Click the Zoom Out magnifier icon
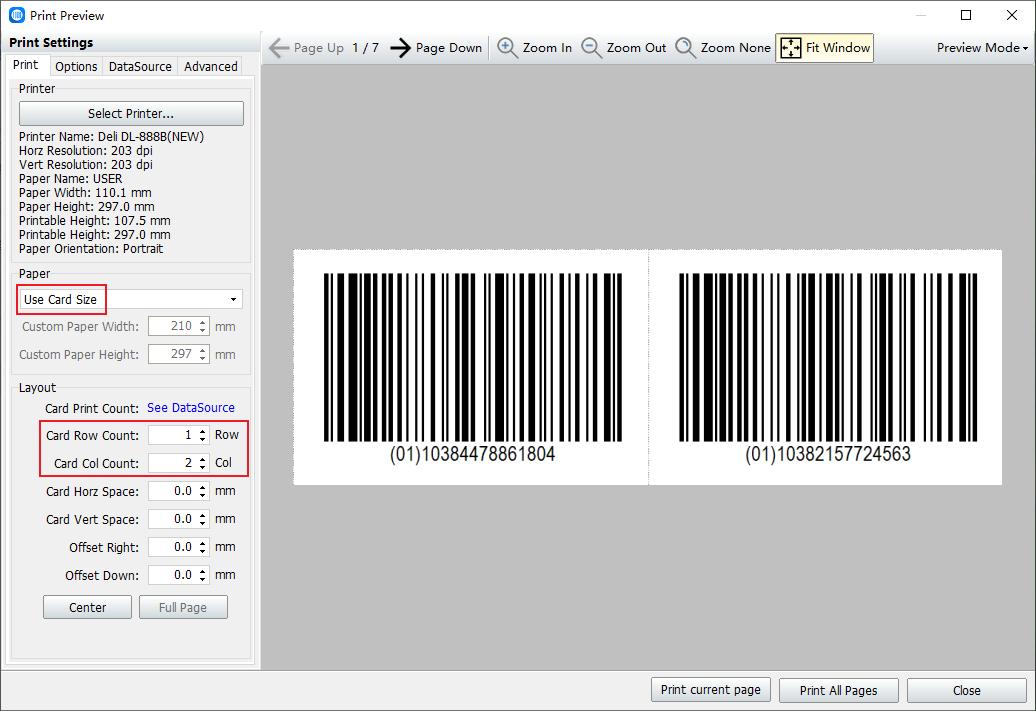This screenshot has width=1036, height=711. (x=591, y=48)
